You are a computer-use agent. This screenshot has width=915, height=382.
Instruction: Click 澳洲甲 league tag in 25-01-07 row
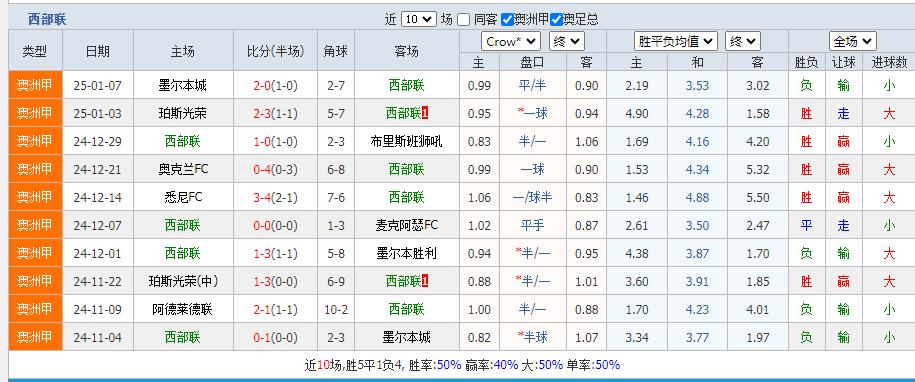click(x=35, y=86)
